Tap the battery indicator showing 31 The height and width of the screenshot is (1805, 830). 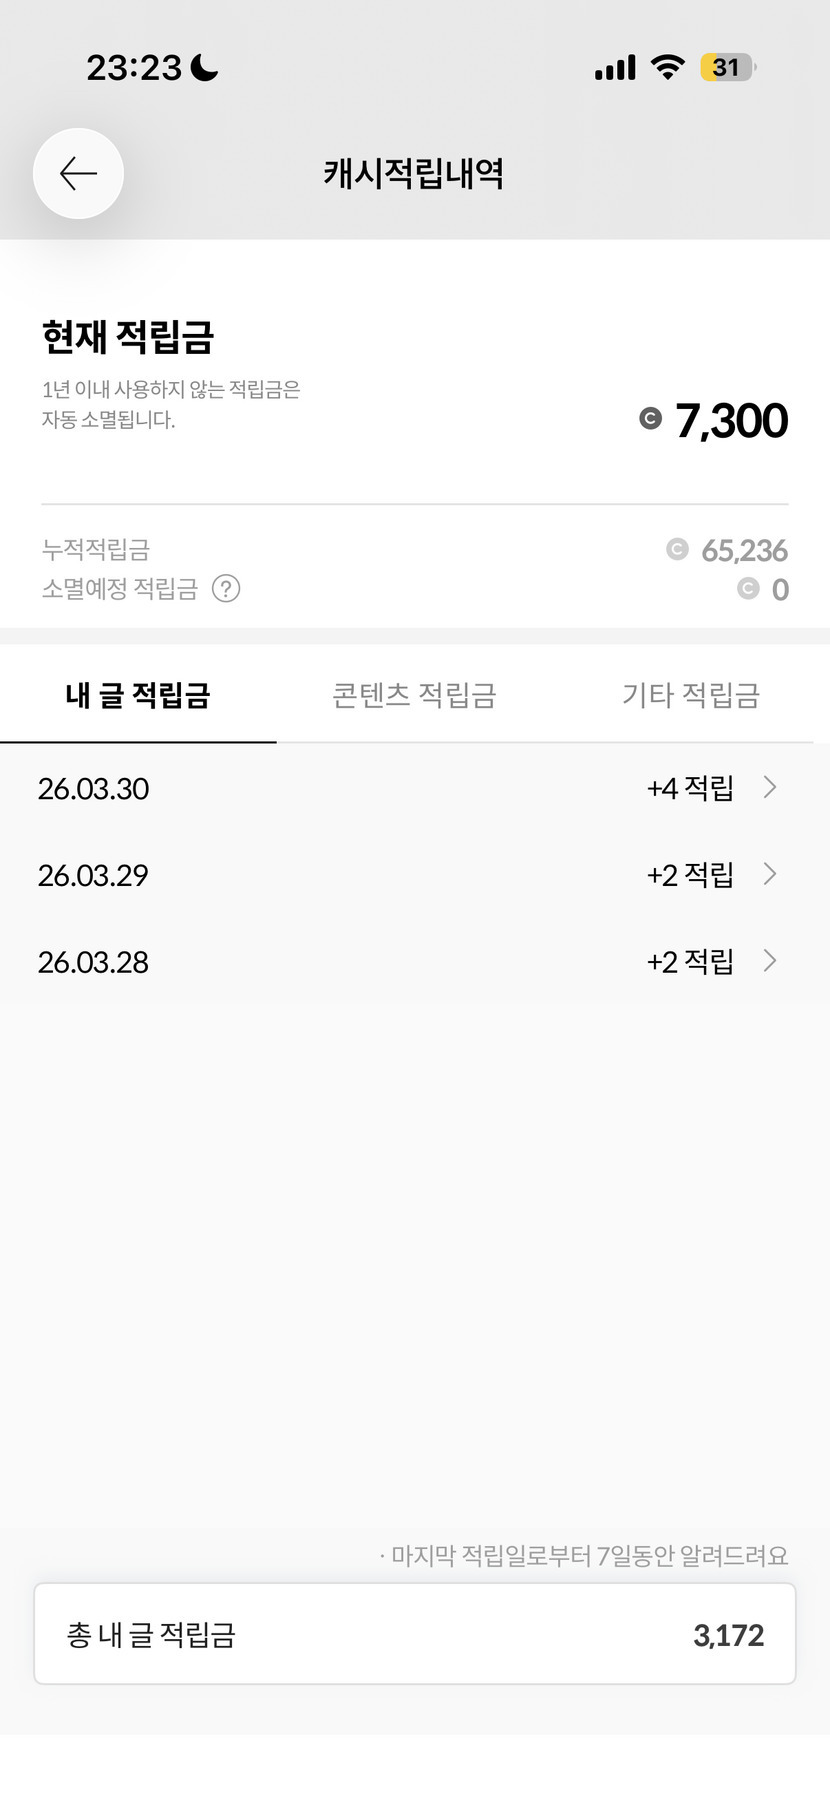727,67
